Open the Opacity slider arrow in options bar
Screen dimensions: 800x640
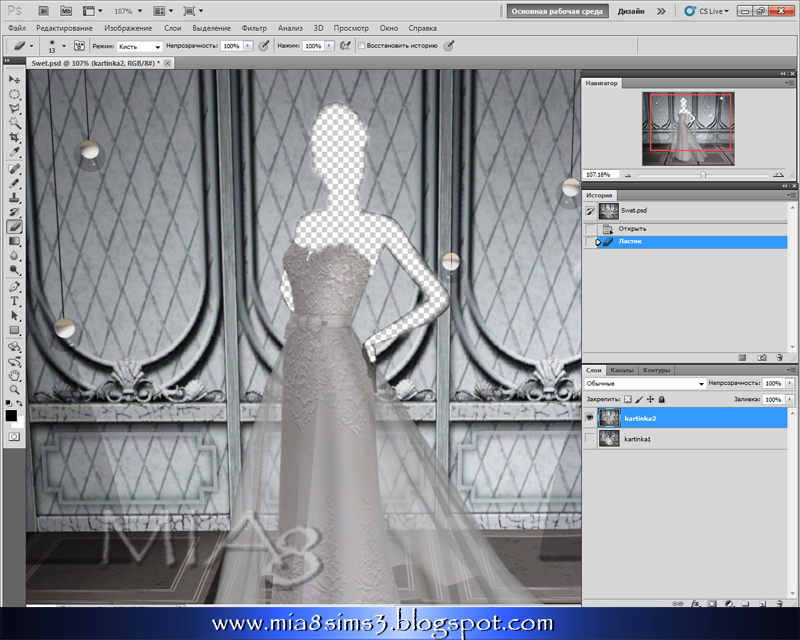(x=248, y=46)
